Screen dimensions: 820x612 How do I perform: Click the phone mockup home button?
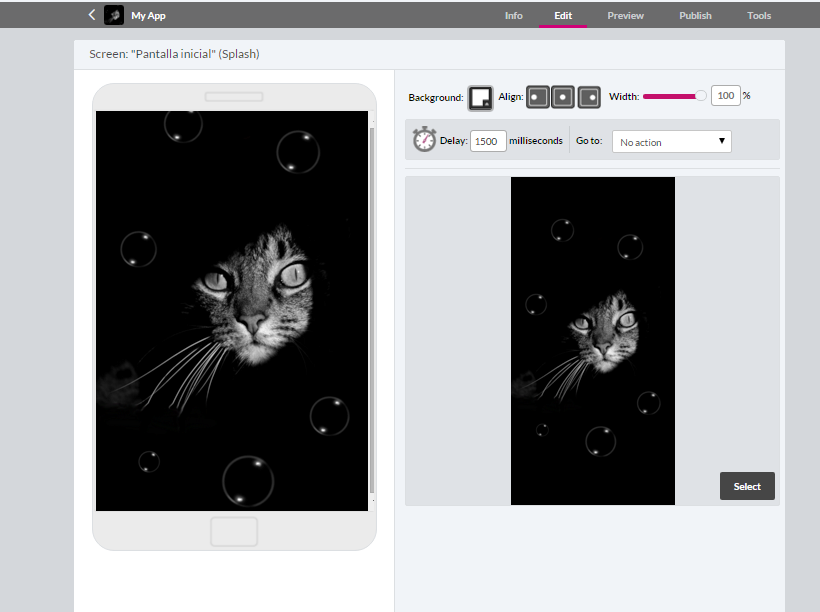(234, 531)
